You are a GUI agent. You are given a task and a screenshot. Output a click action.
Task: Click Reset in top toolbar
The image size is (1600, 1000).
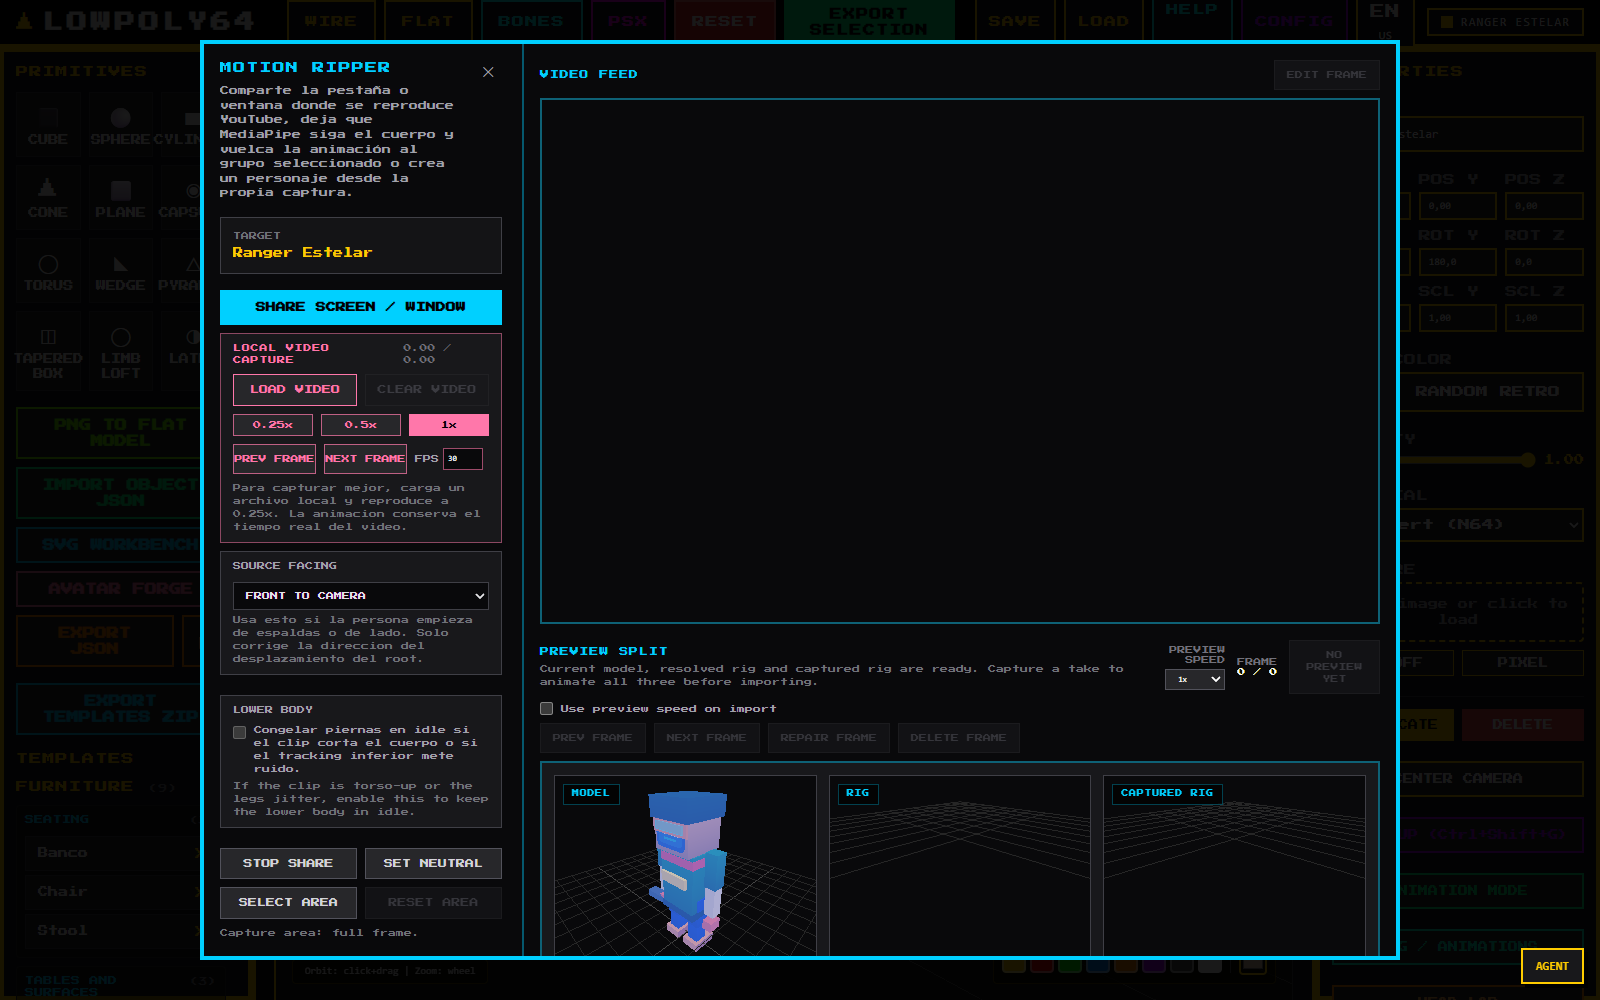tap(724, 21)
